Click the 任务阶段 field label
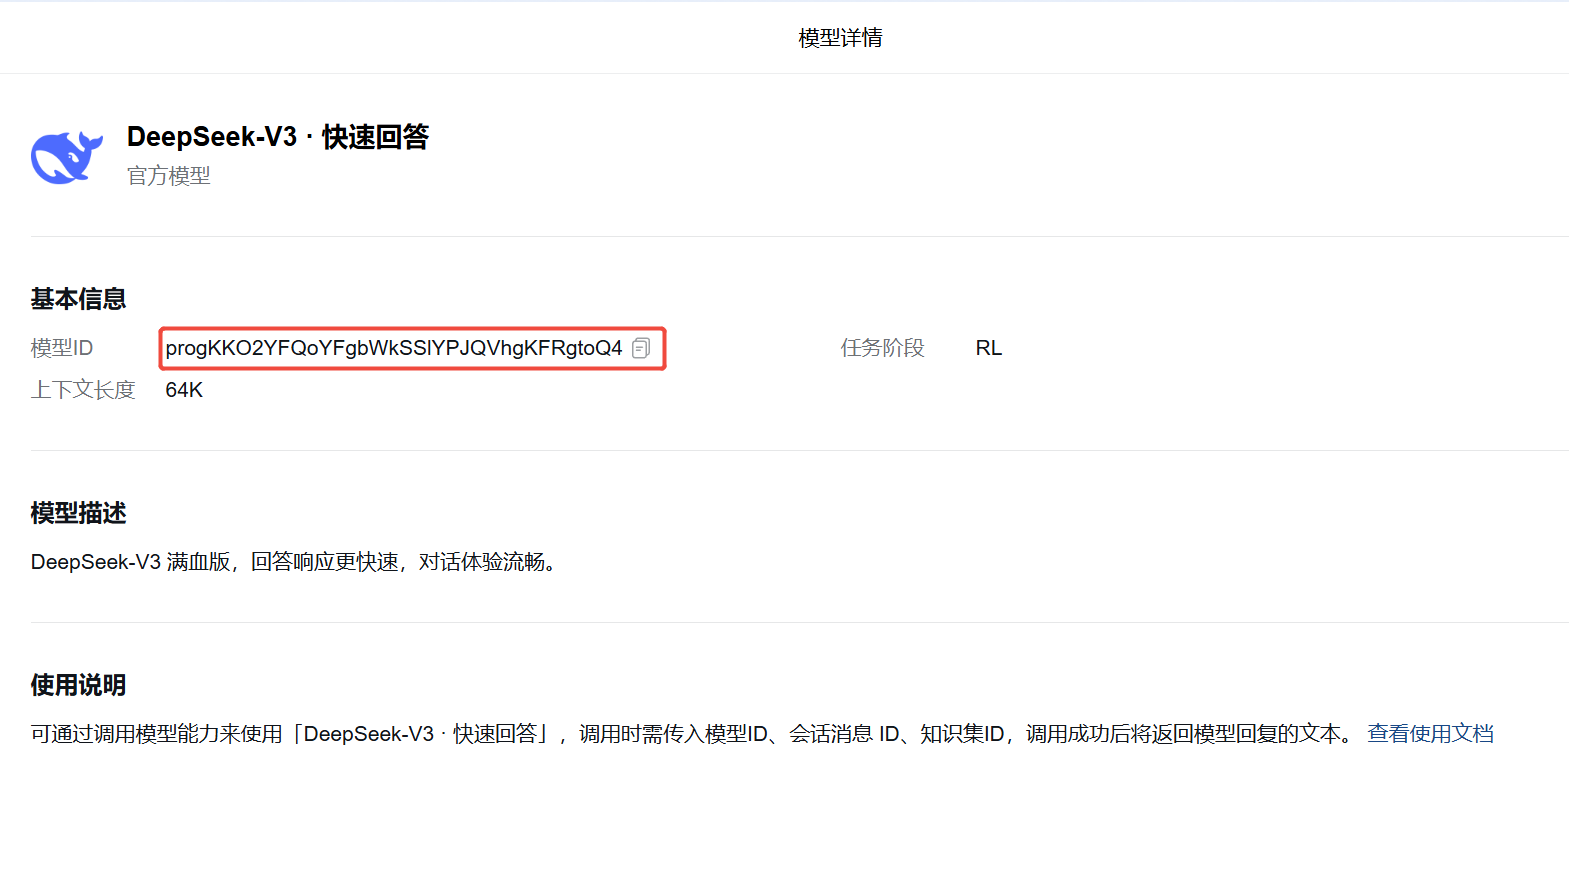1569x890 pixels. click(882, 348)
